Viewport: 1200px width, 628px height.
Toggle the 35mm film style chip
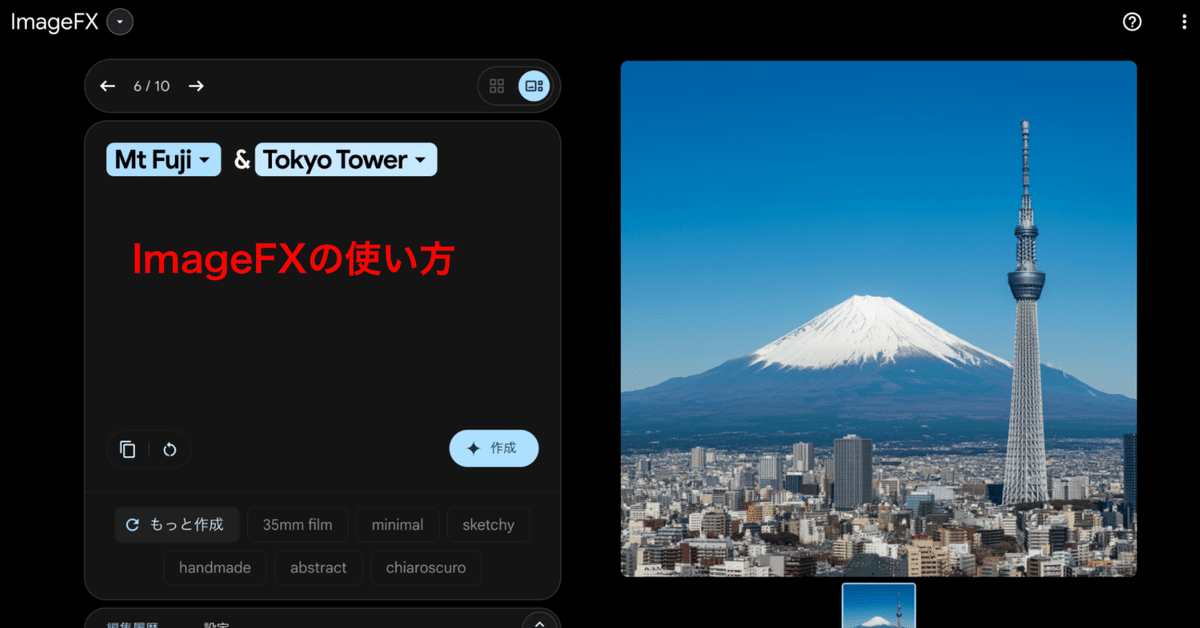click(297, 524)
